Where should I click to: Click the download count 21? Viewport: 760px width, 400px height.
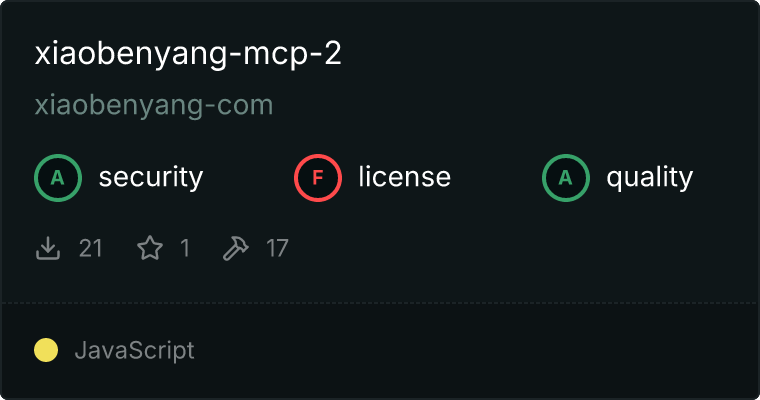pos(91,248)
